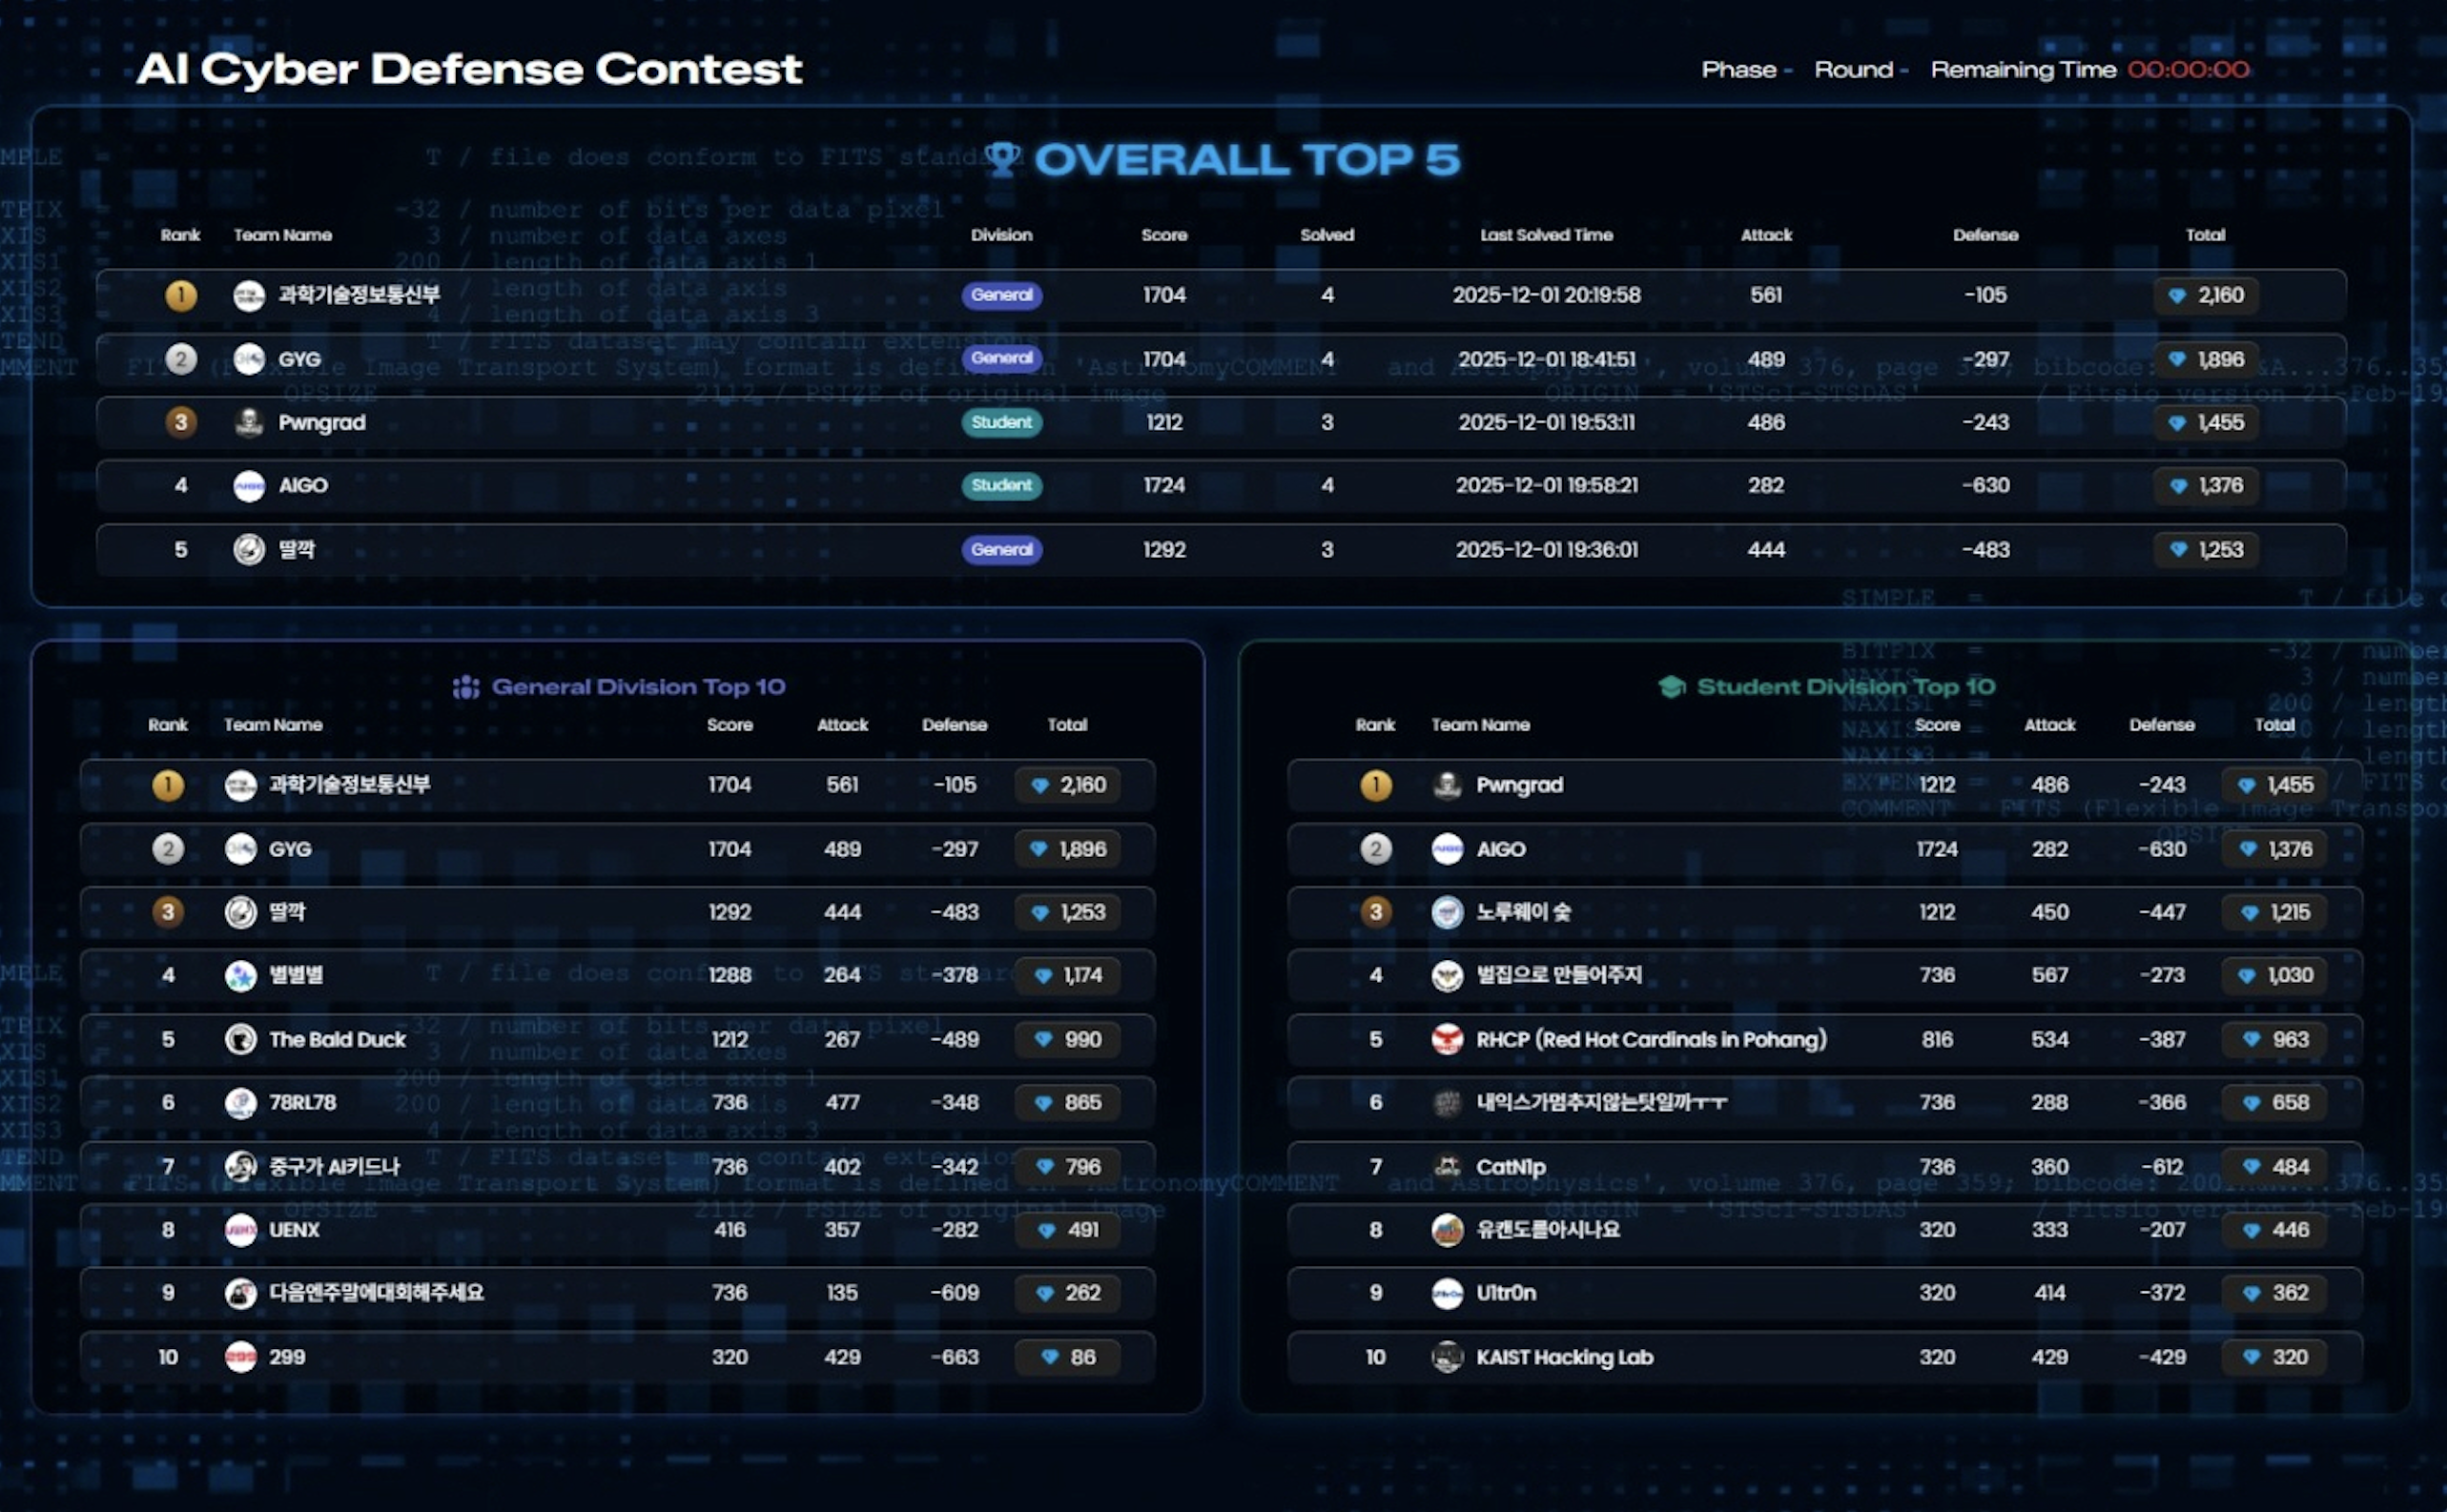Click the bronze rank 3 medal in overall table

pos(181,422)
